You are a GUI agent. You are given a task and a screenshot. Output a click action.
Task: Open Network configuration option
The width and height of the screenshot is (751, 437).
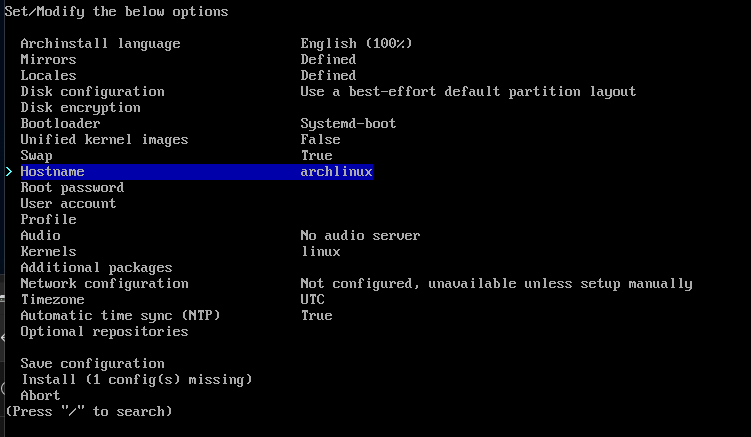coord(104,284)
